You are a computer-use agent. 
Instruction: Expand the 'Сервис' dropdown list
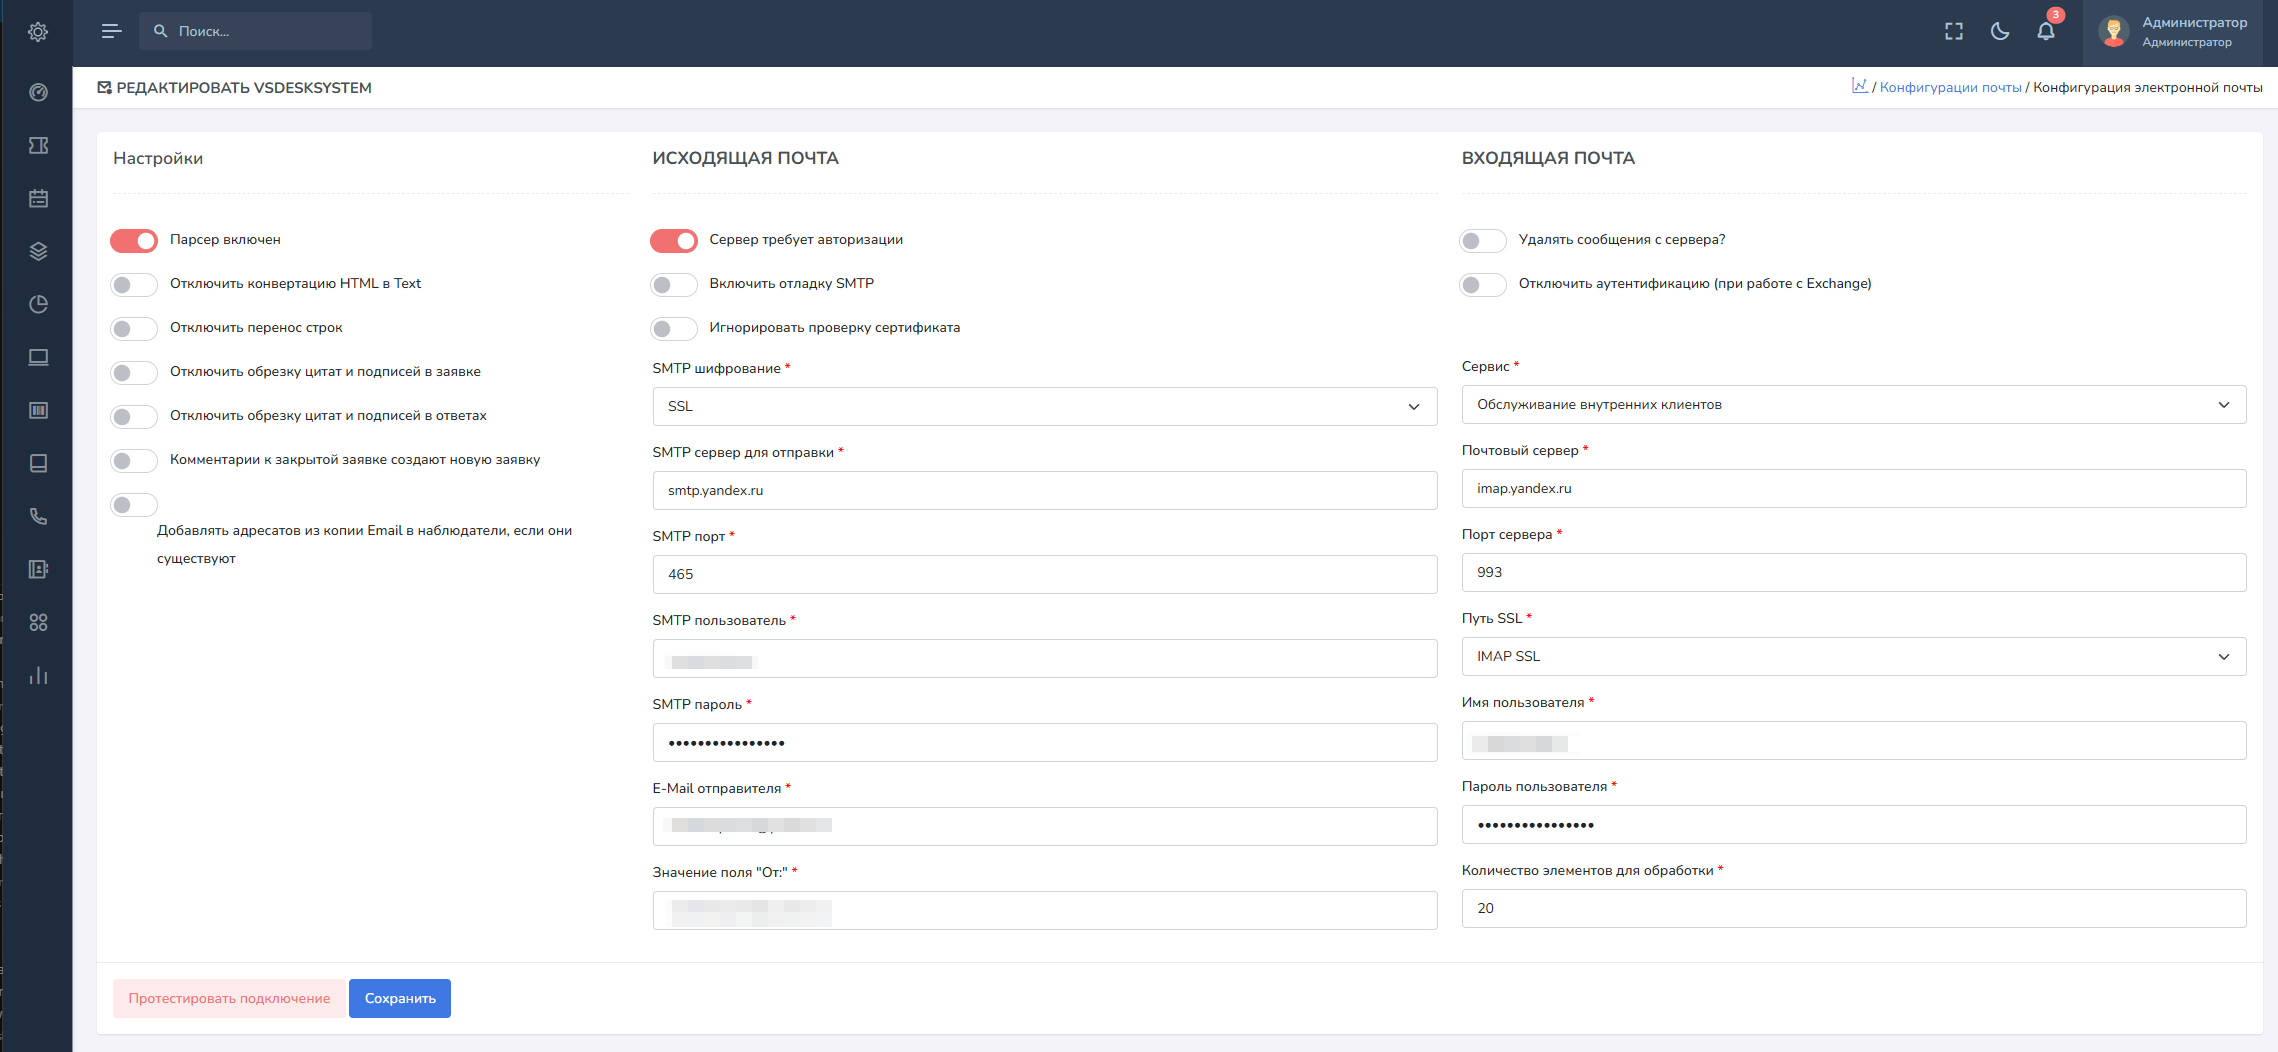[1853, 405]
